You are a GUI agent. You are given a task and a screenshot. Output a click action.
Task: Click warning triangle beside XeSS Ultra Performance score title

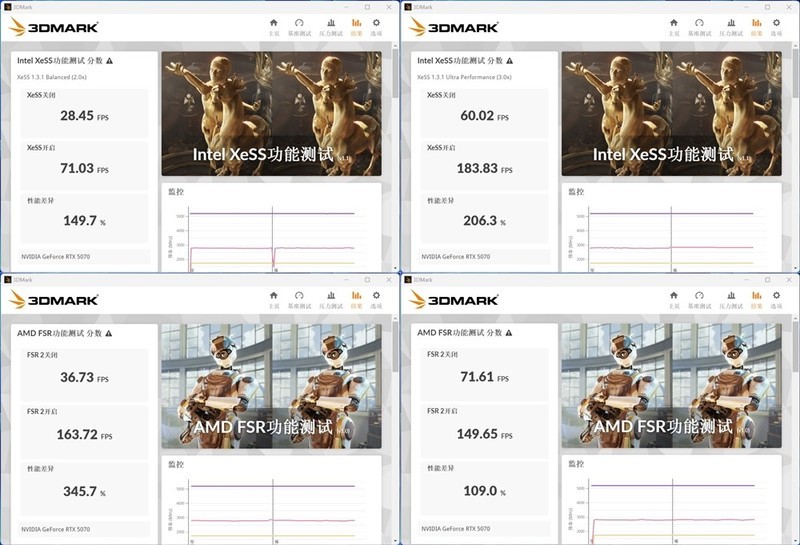coord(509,61)
